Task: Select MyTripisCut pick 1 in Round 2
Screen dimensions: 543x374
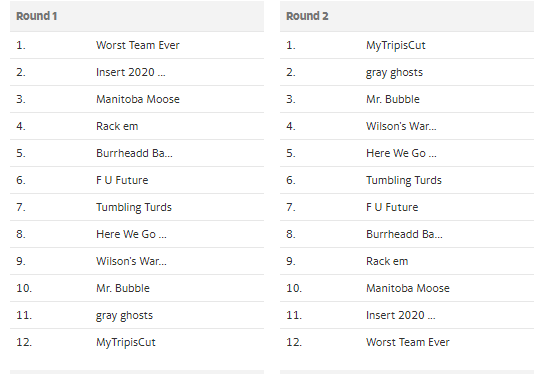Action: (396, 45)
